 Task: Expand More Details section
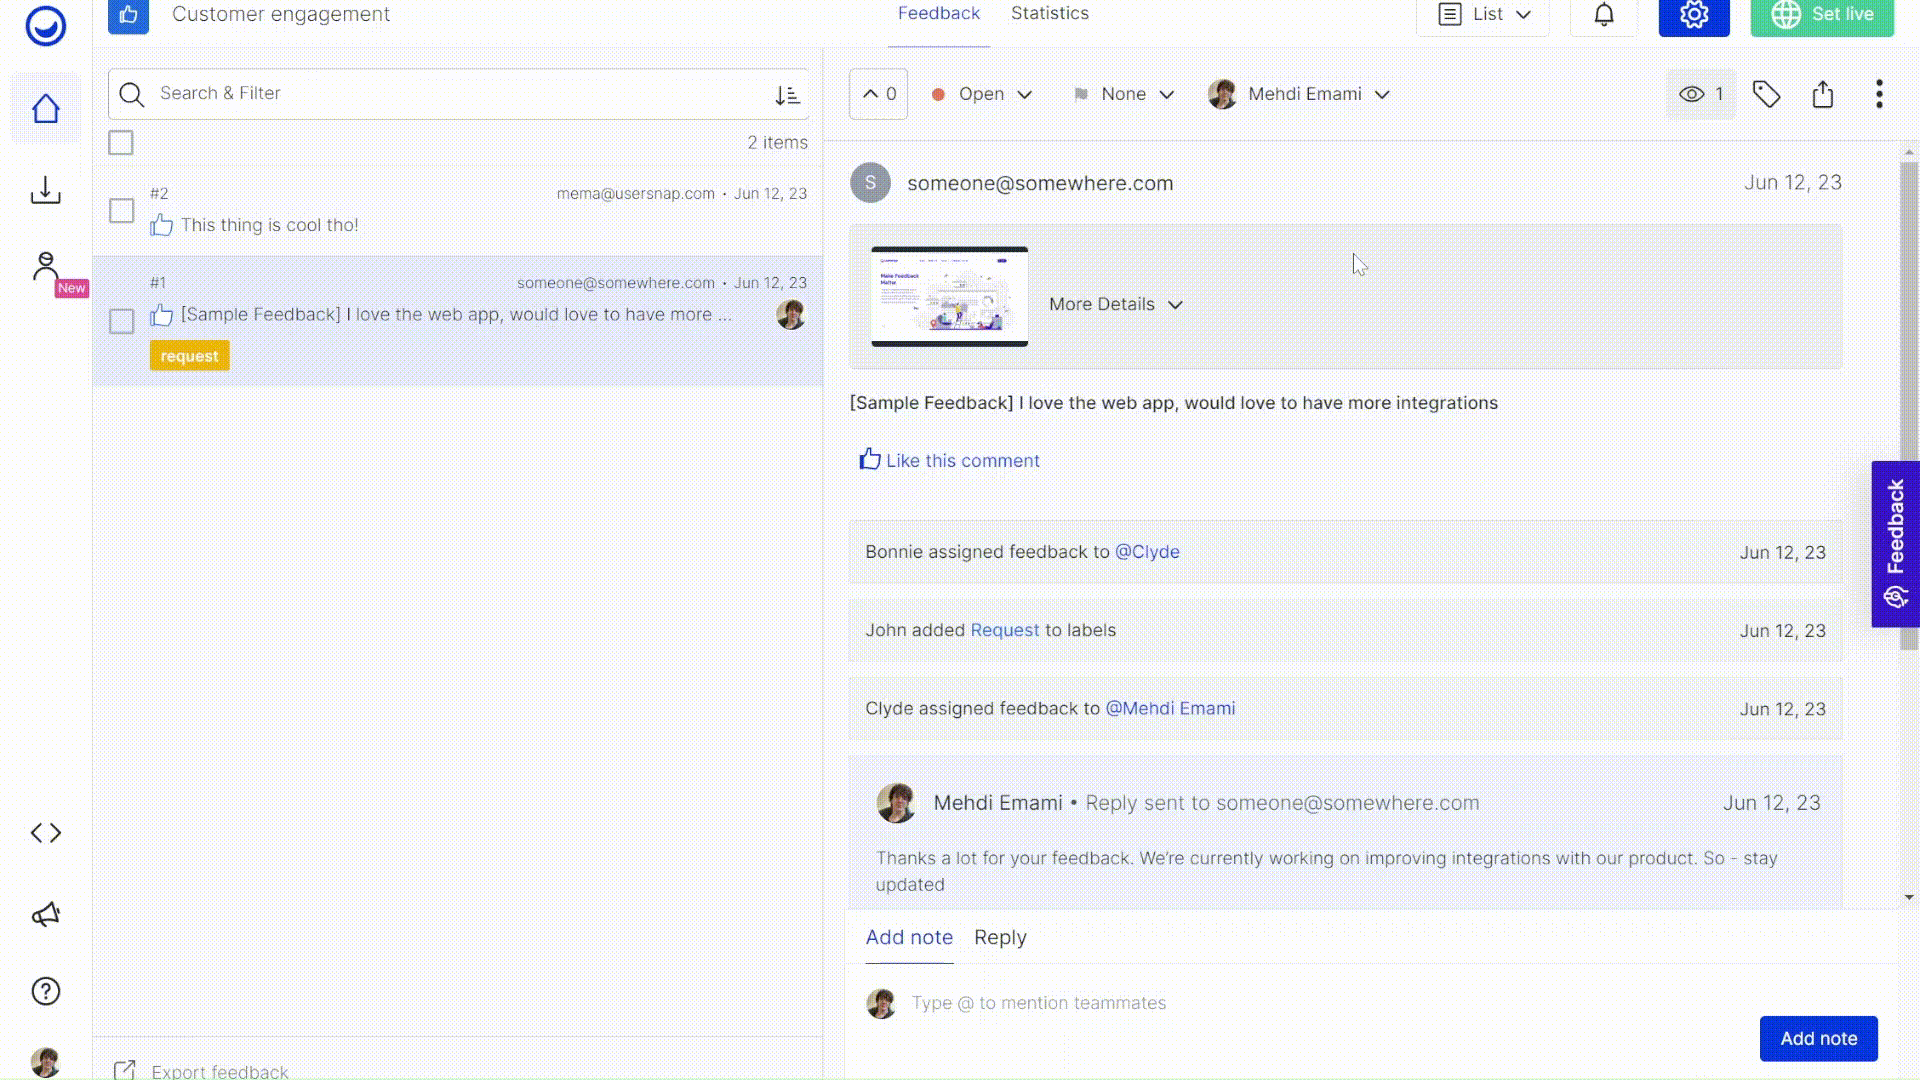click(x=1115, y=304)
